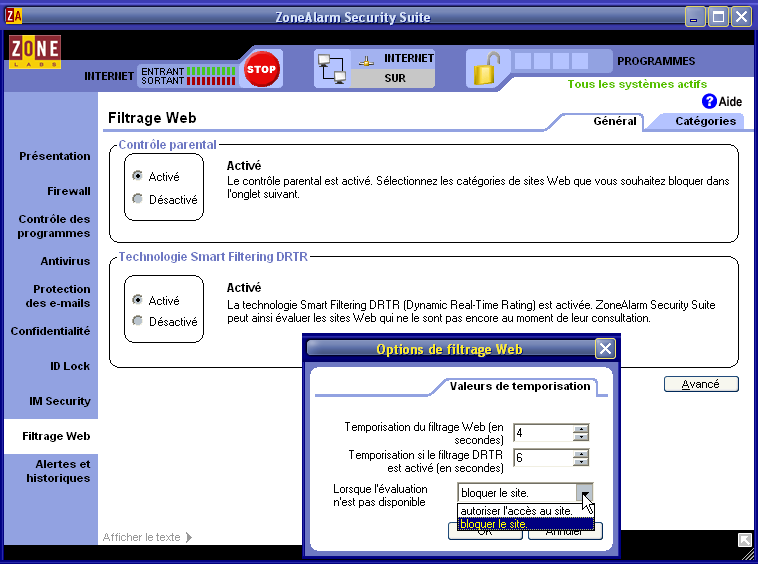Click the SUR zone label
Screen dimensions: 758x564
coord(395,78)
